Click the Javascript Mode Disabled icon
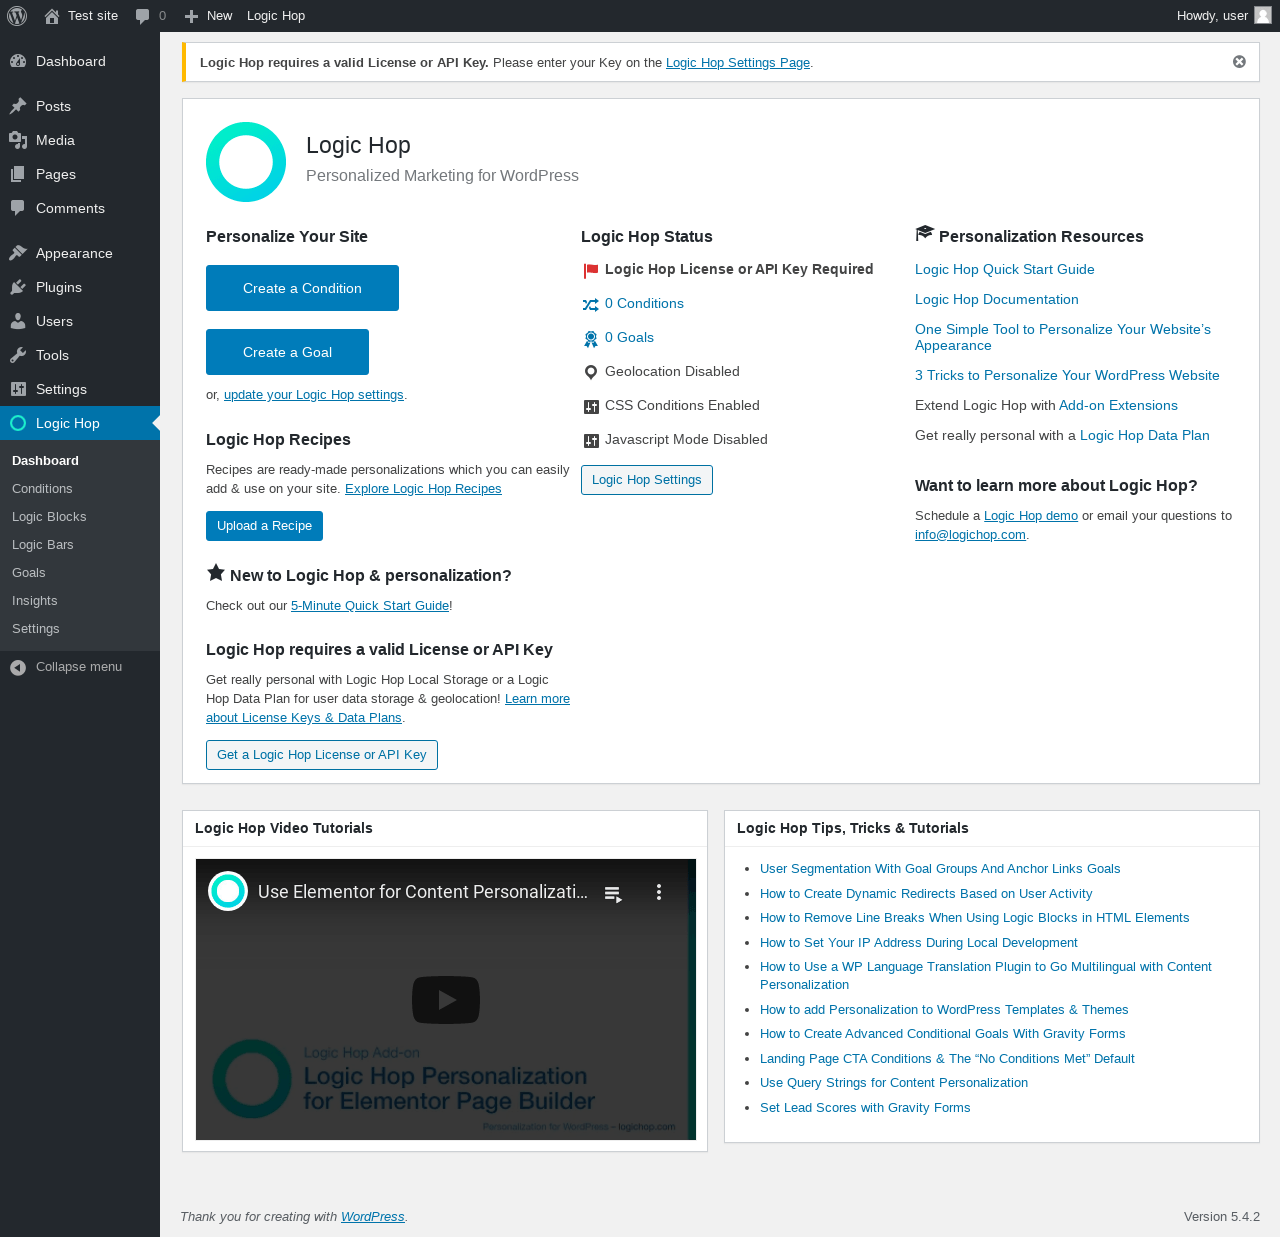The height and width of the screenshot is (1237, 1280). (591, 441)
